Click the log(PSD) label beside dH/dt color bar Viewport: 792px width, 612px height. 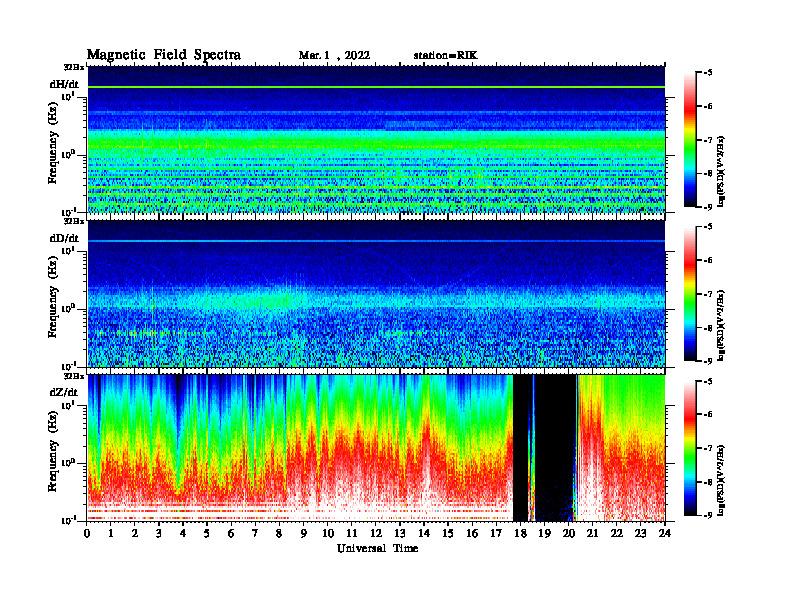tap(721, 171)
